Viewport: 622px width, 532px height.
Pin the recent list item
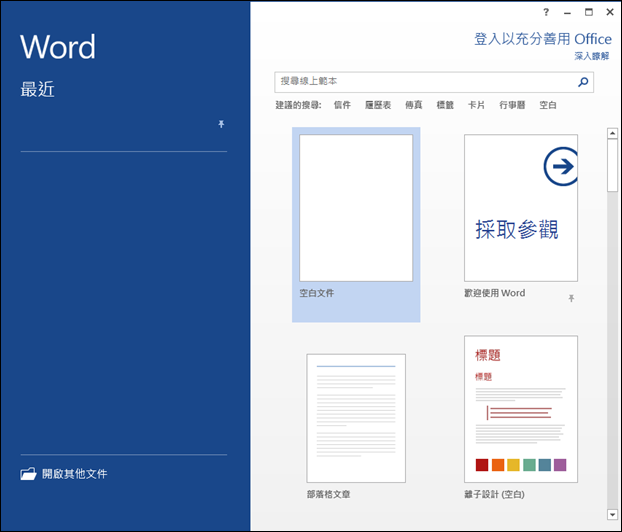pyautogui.click(x=221, y=124)
